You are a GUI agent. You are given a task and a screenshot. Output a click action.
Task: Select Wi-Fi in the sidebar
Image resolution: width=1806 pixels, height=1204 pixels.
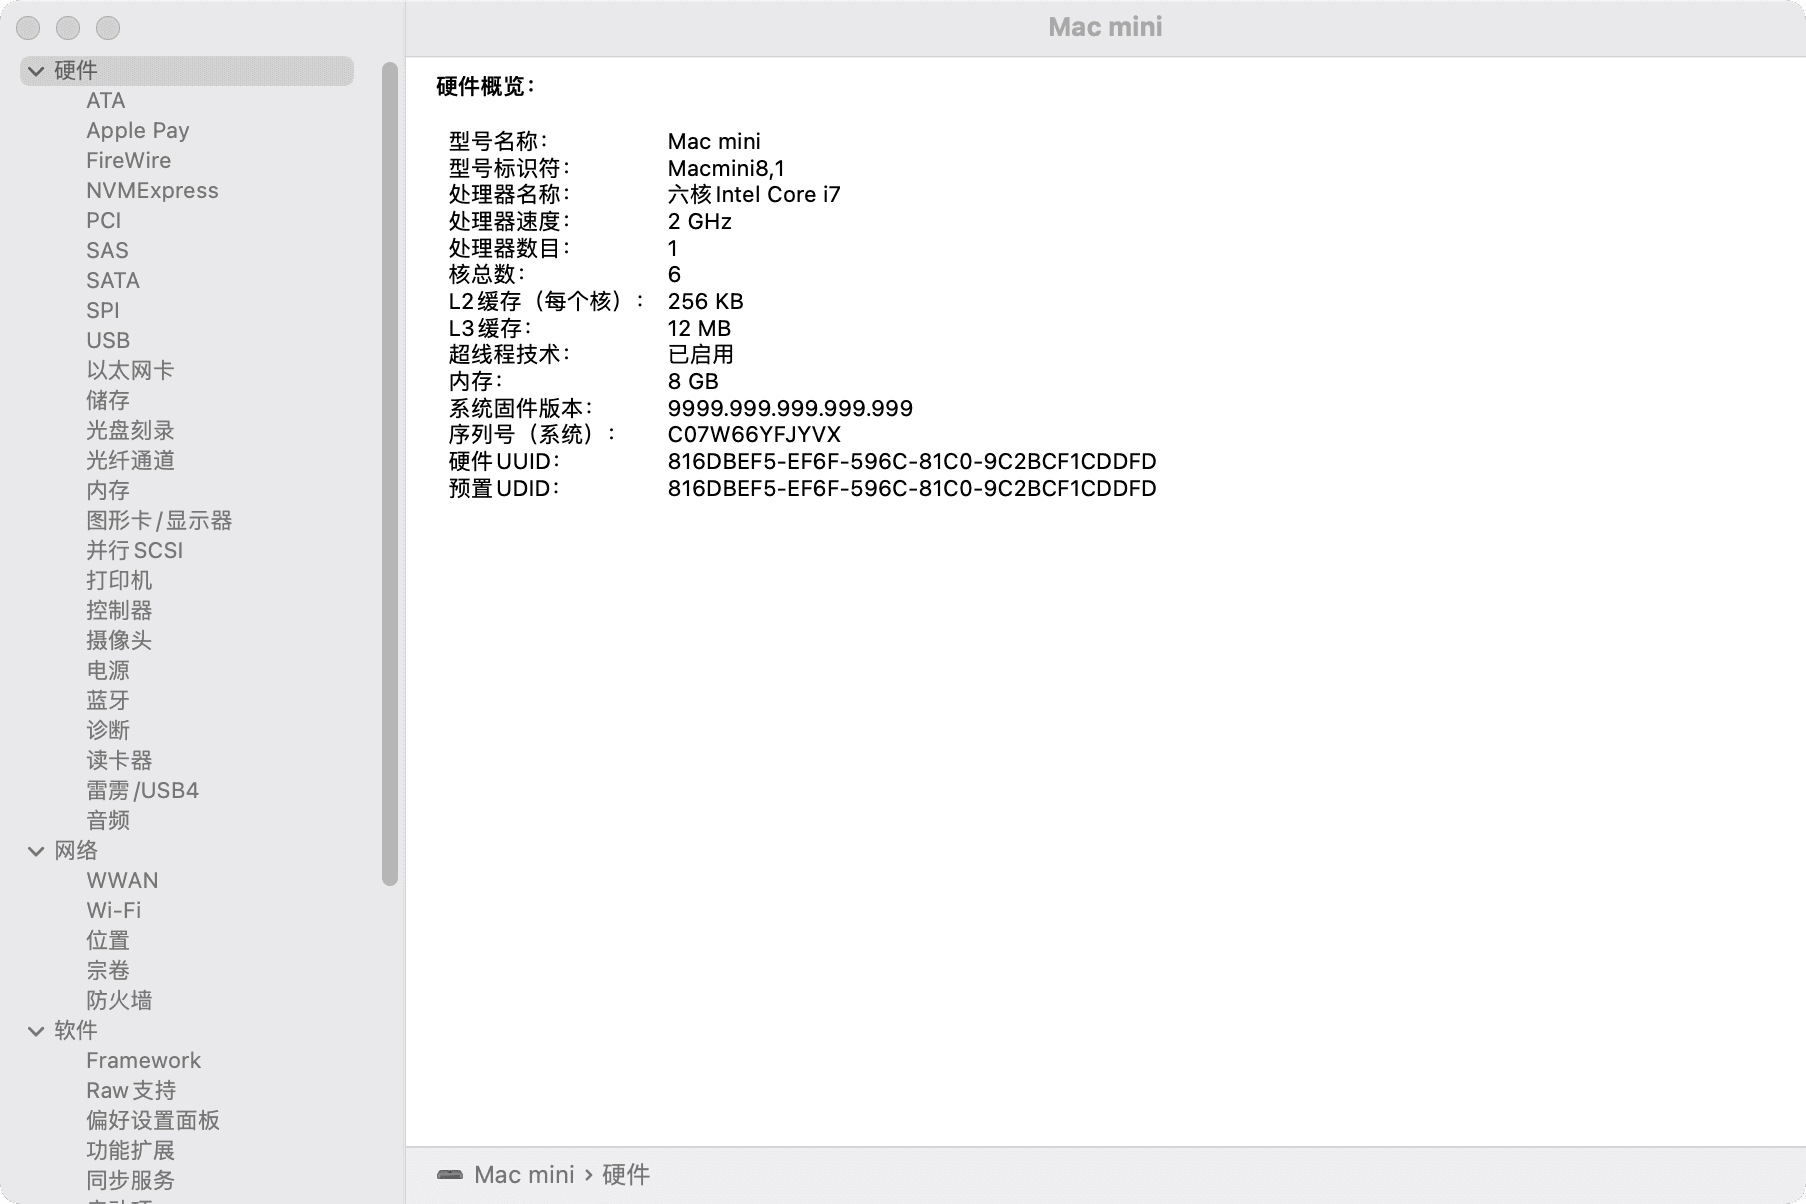(x=114, y=911)
